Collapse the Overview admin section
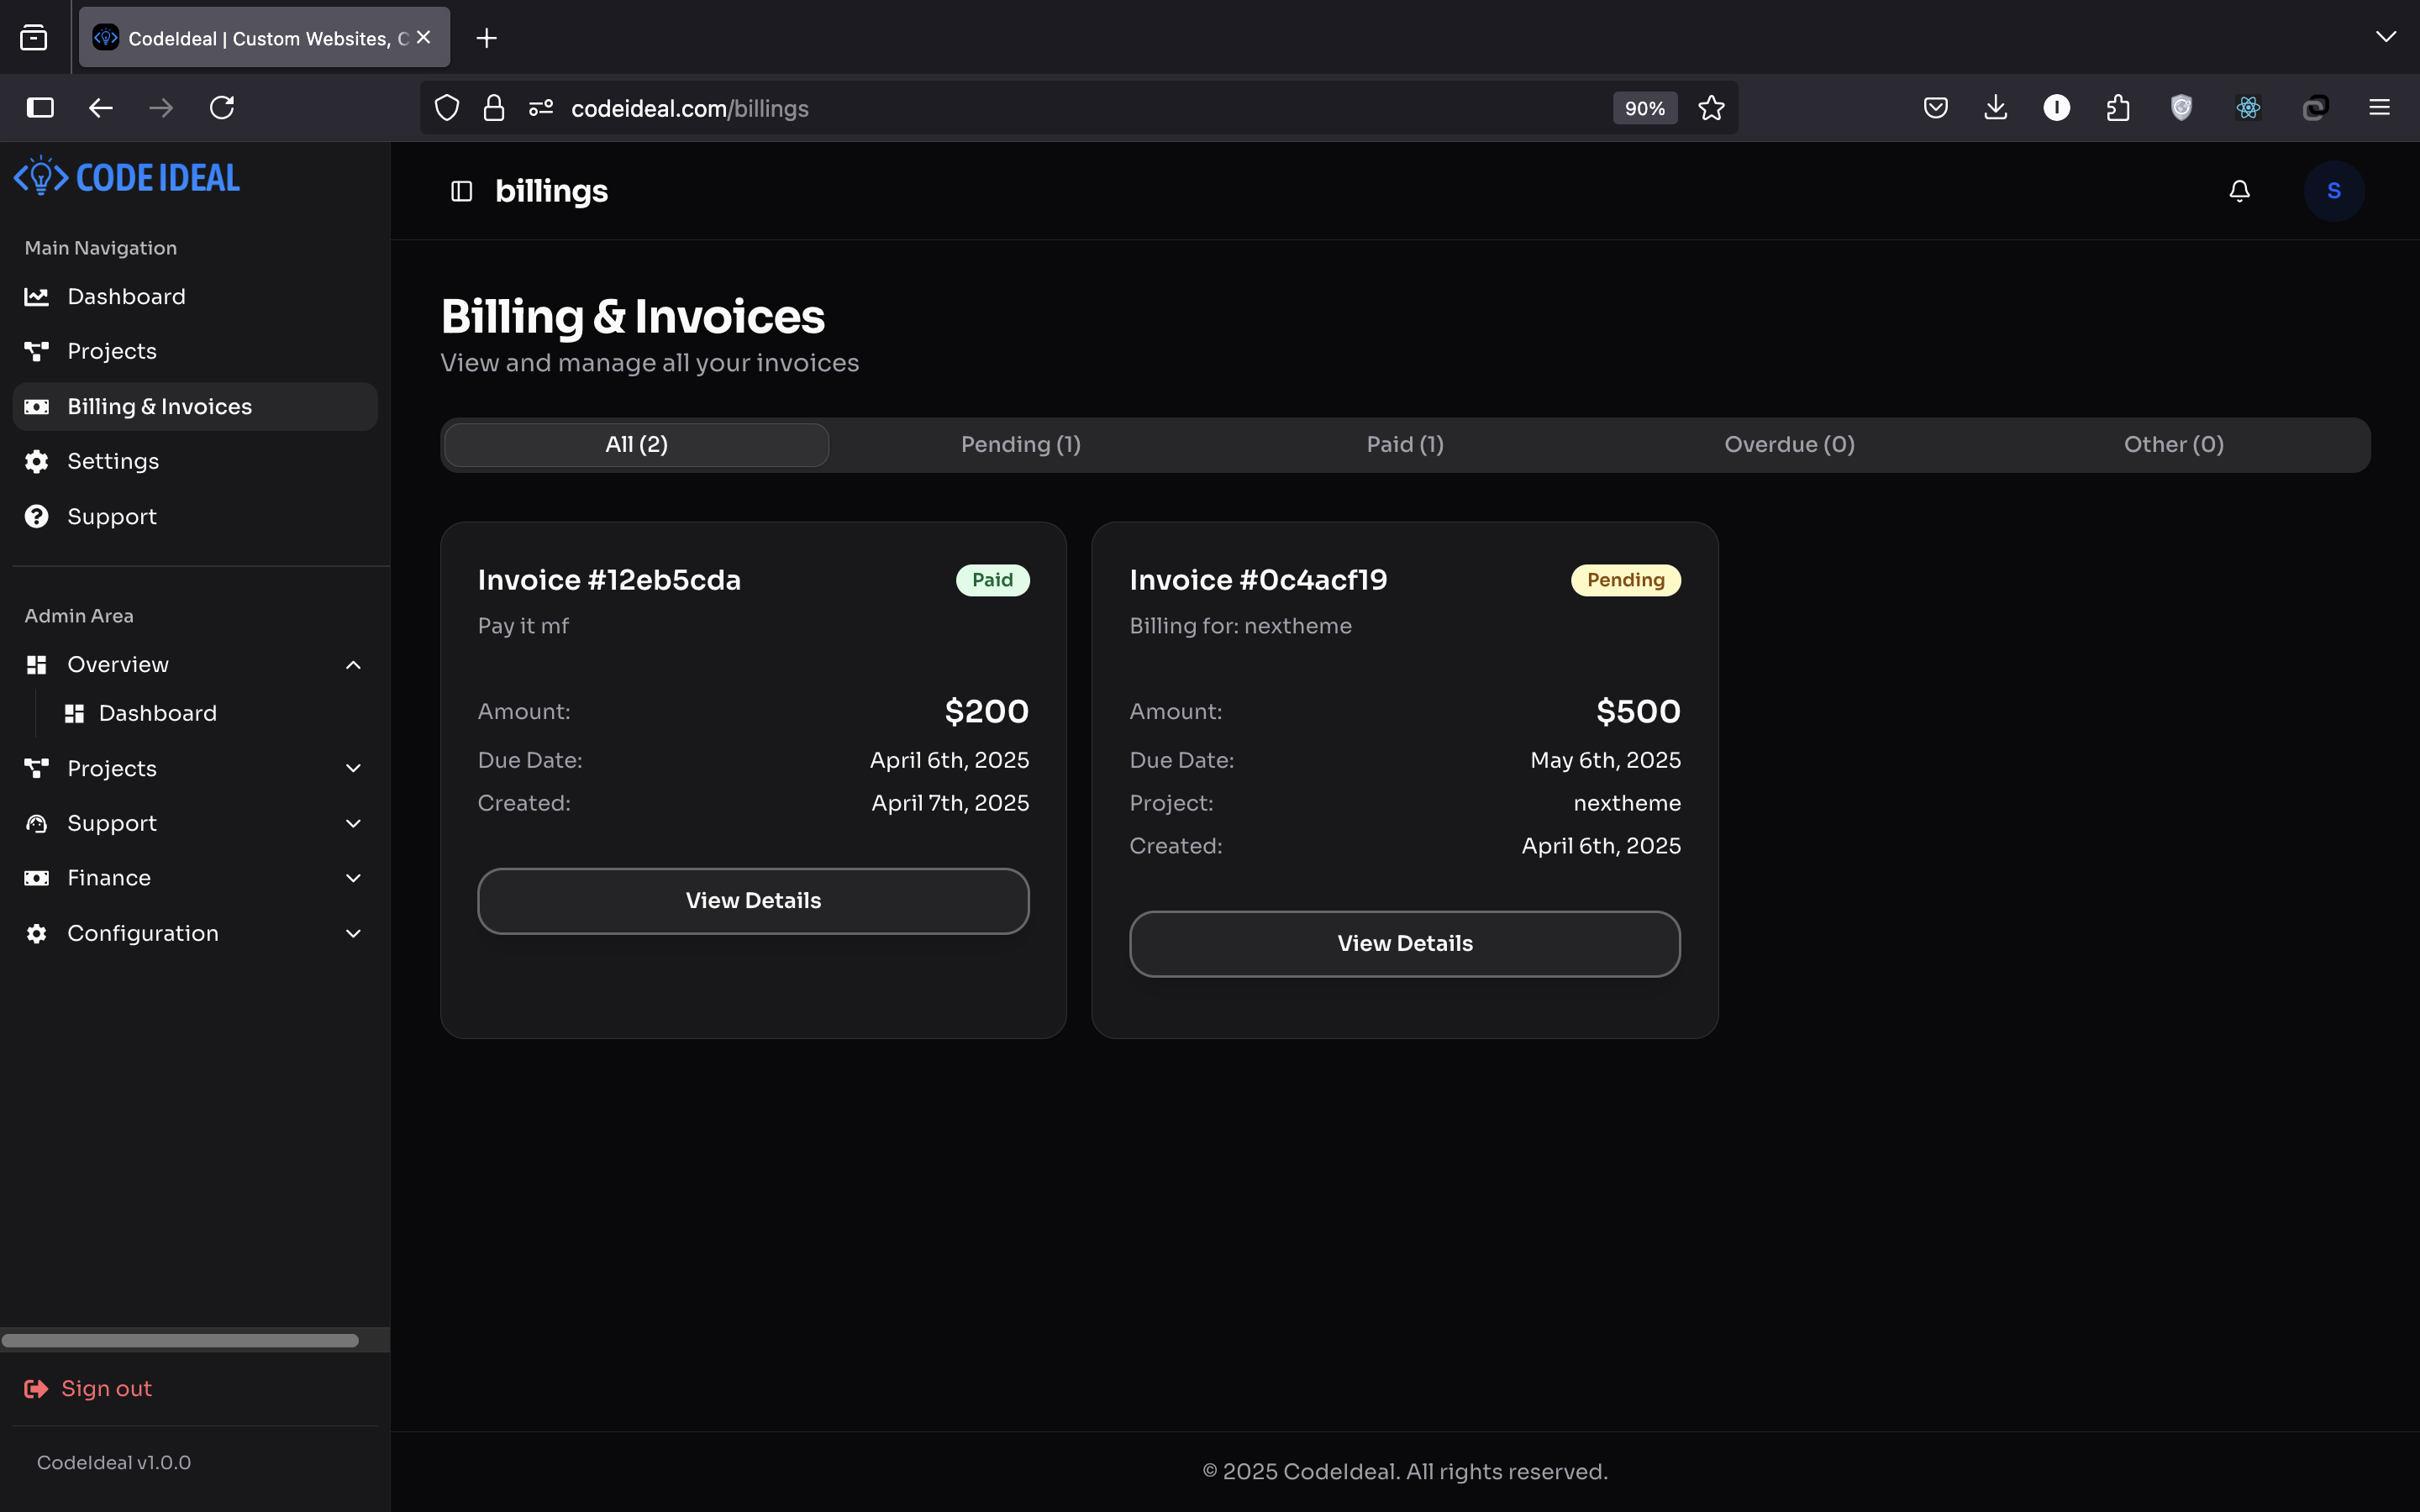This screenshot has height=1512, width=2420. [x=353, y=665]
